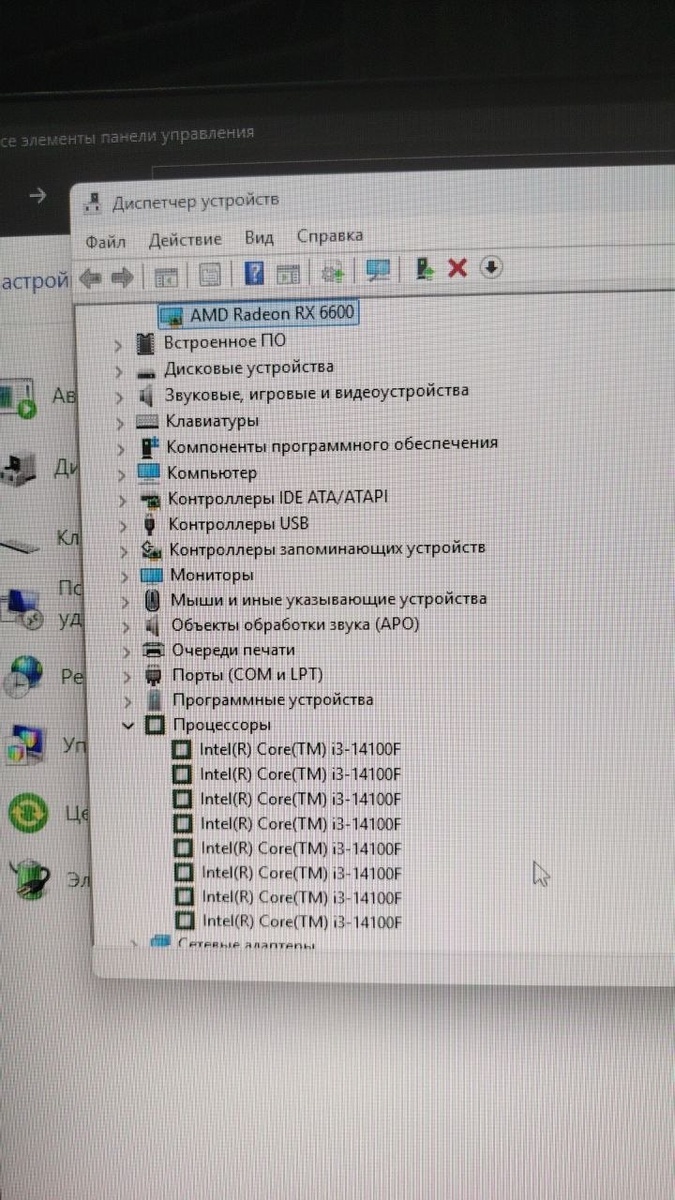Expand the Встроенное ПО category
Viewport: 675px width, 1200px height.
(x=118, y=345)
